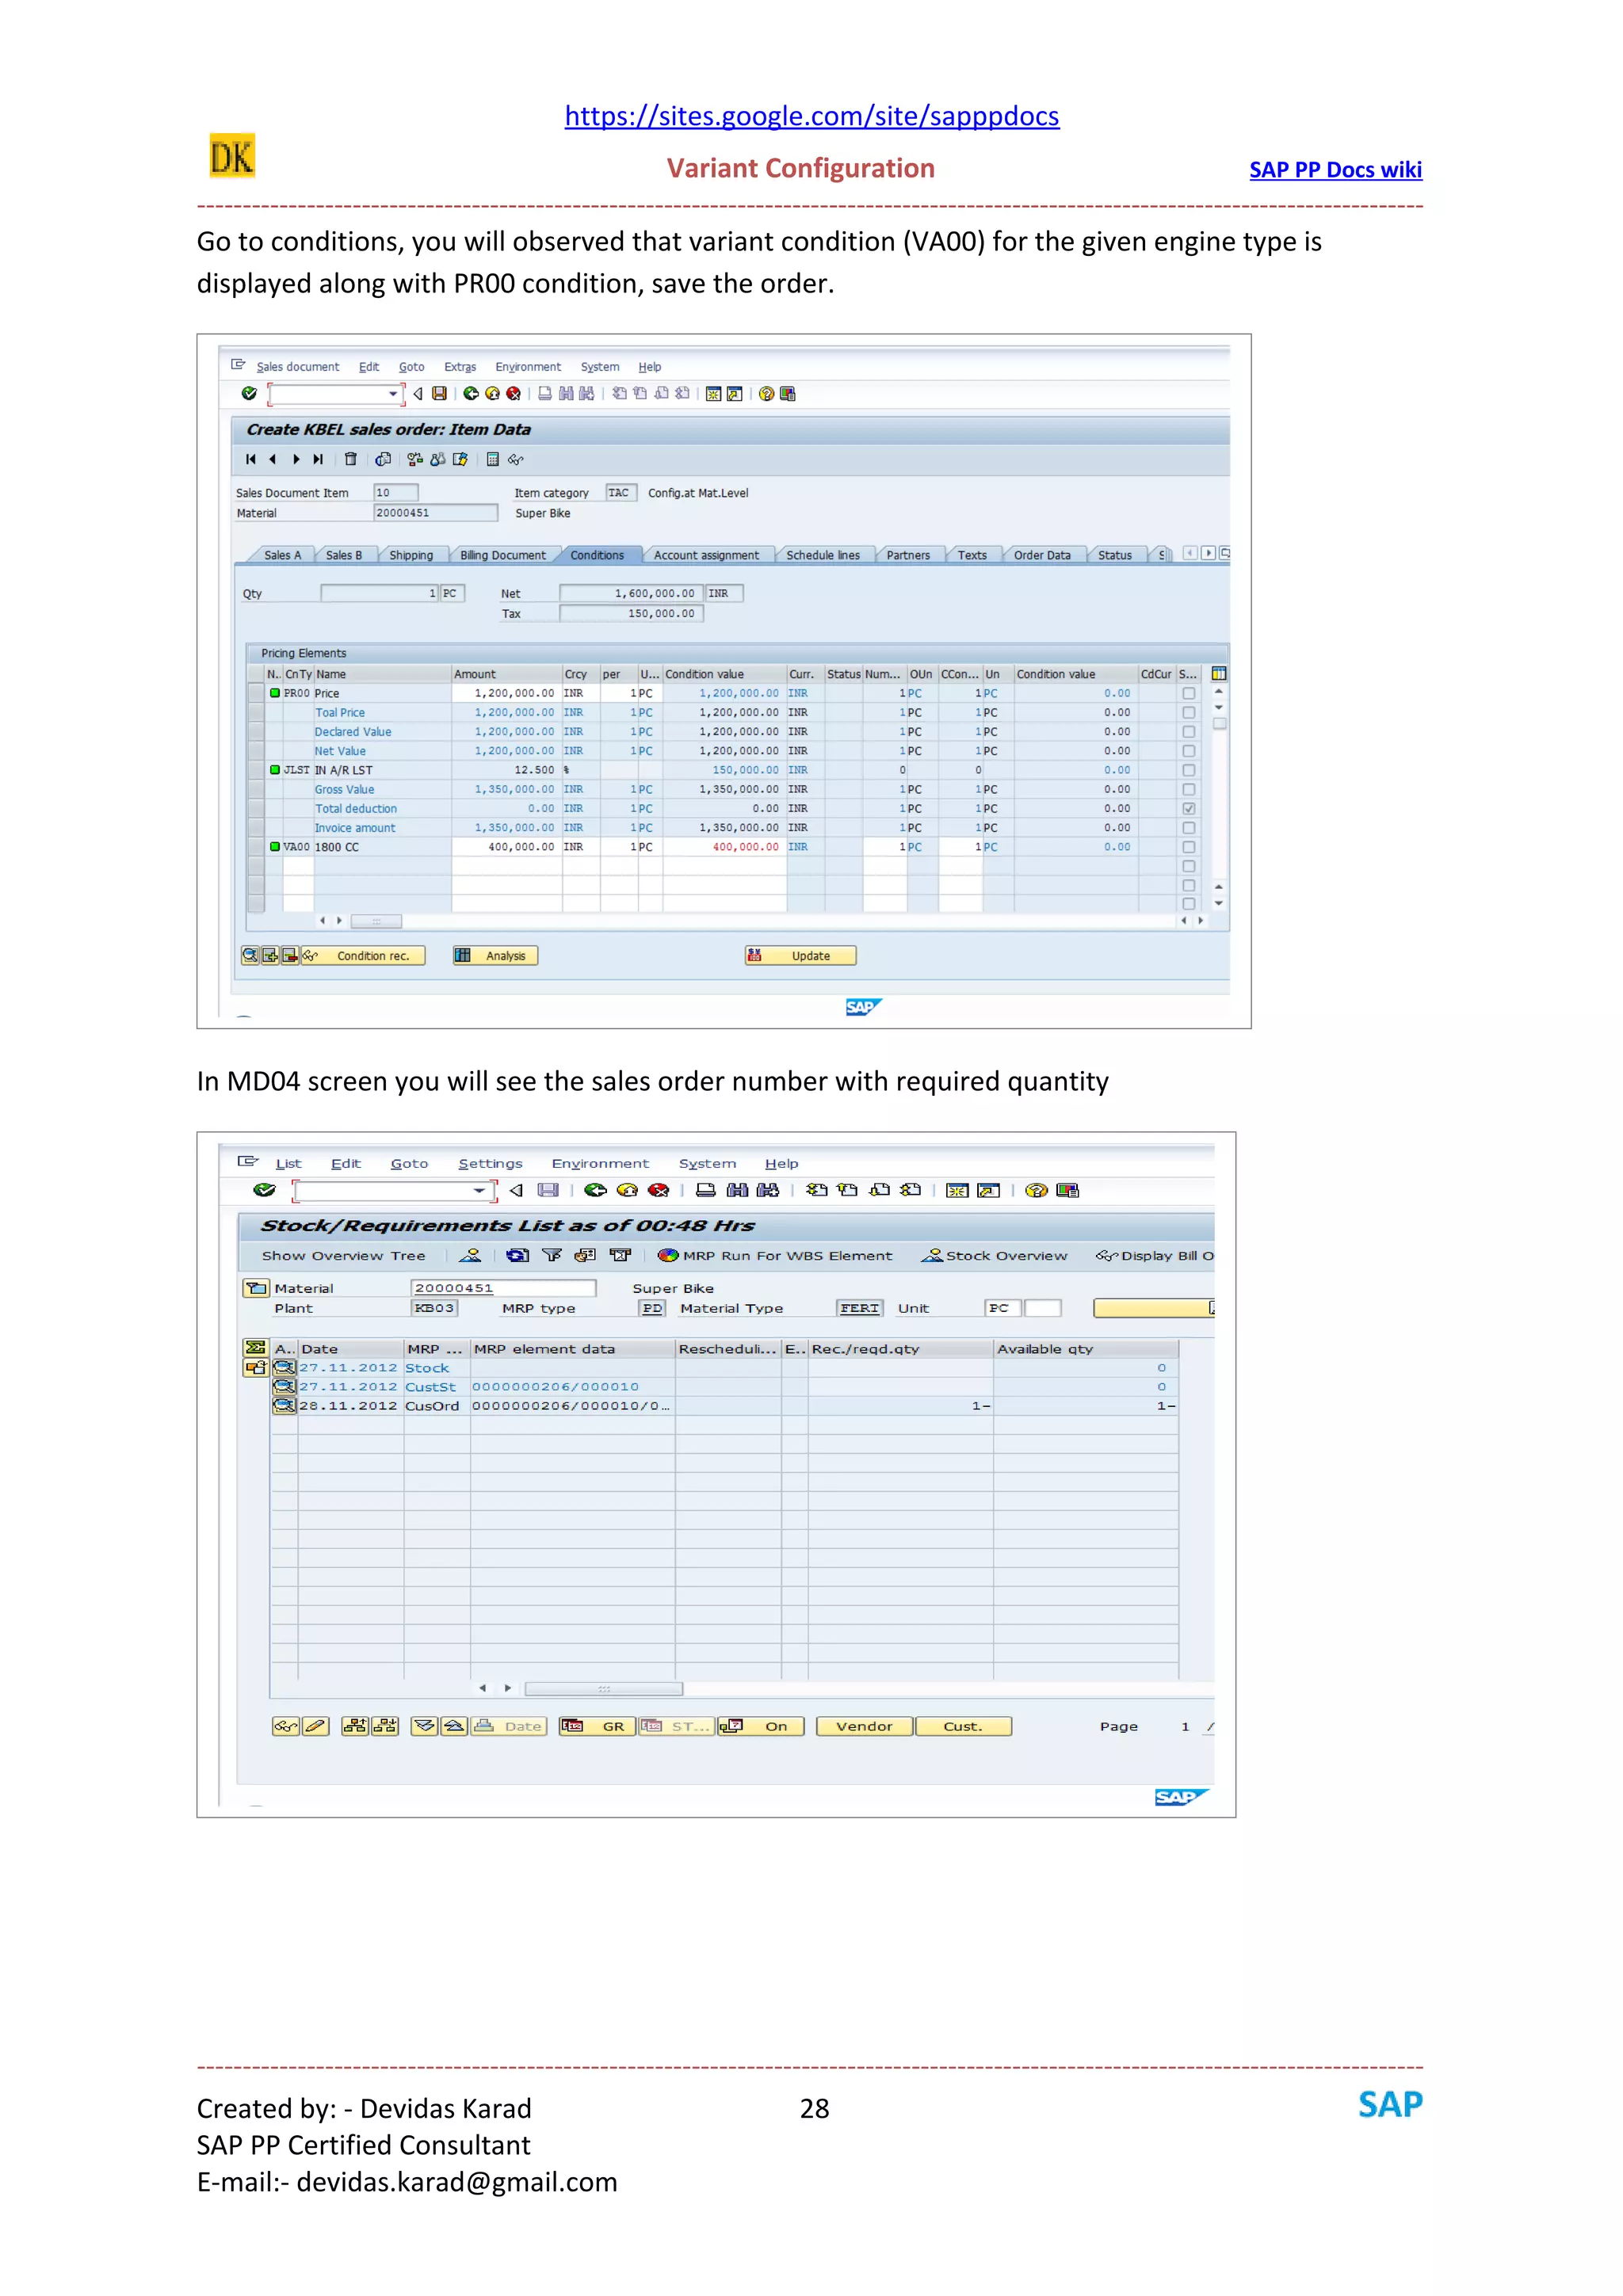
Task: Toggle the checkbox in VA00 1800 CC row
Action: pos(1189,847)
